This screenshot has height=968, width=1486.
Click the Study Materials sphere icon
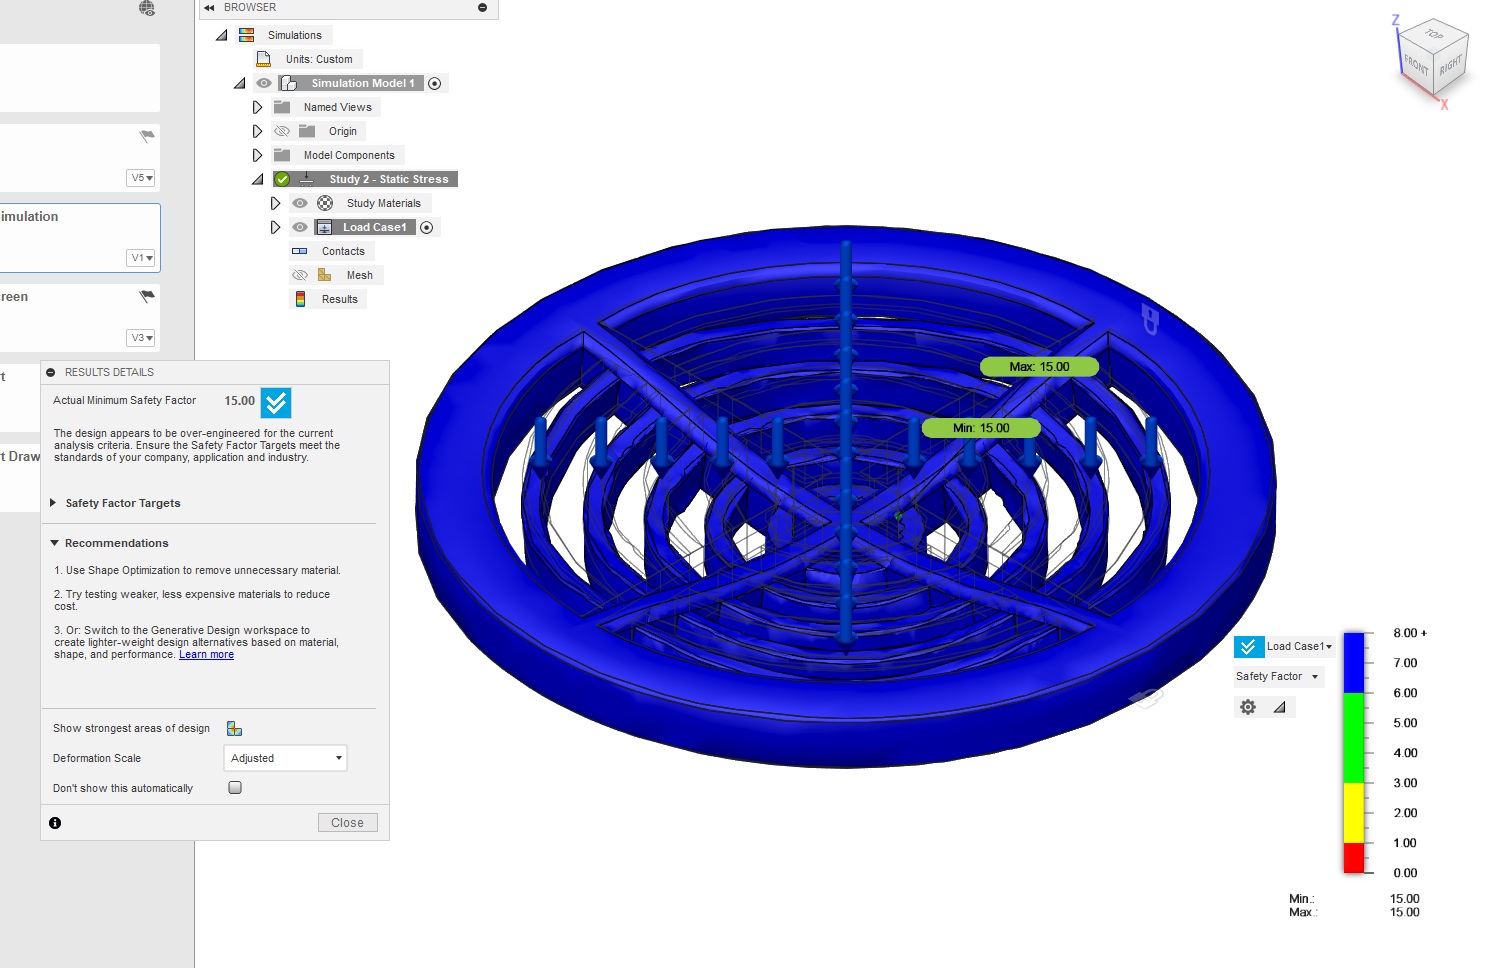coord(325,203)
